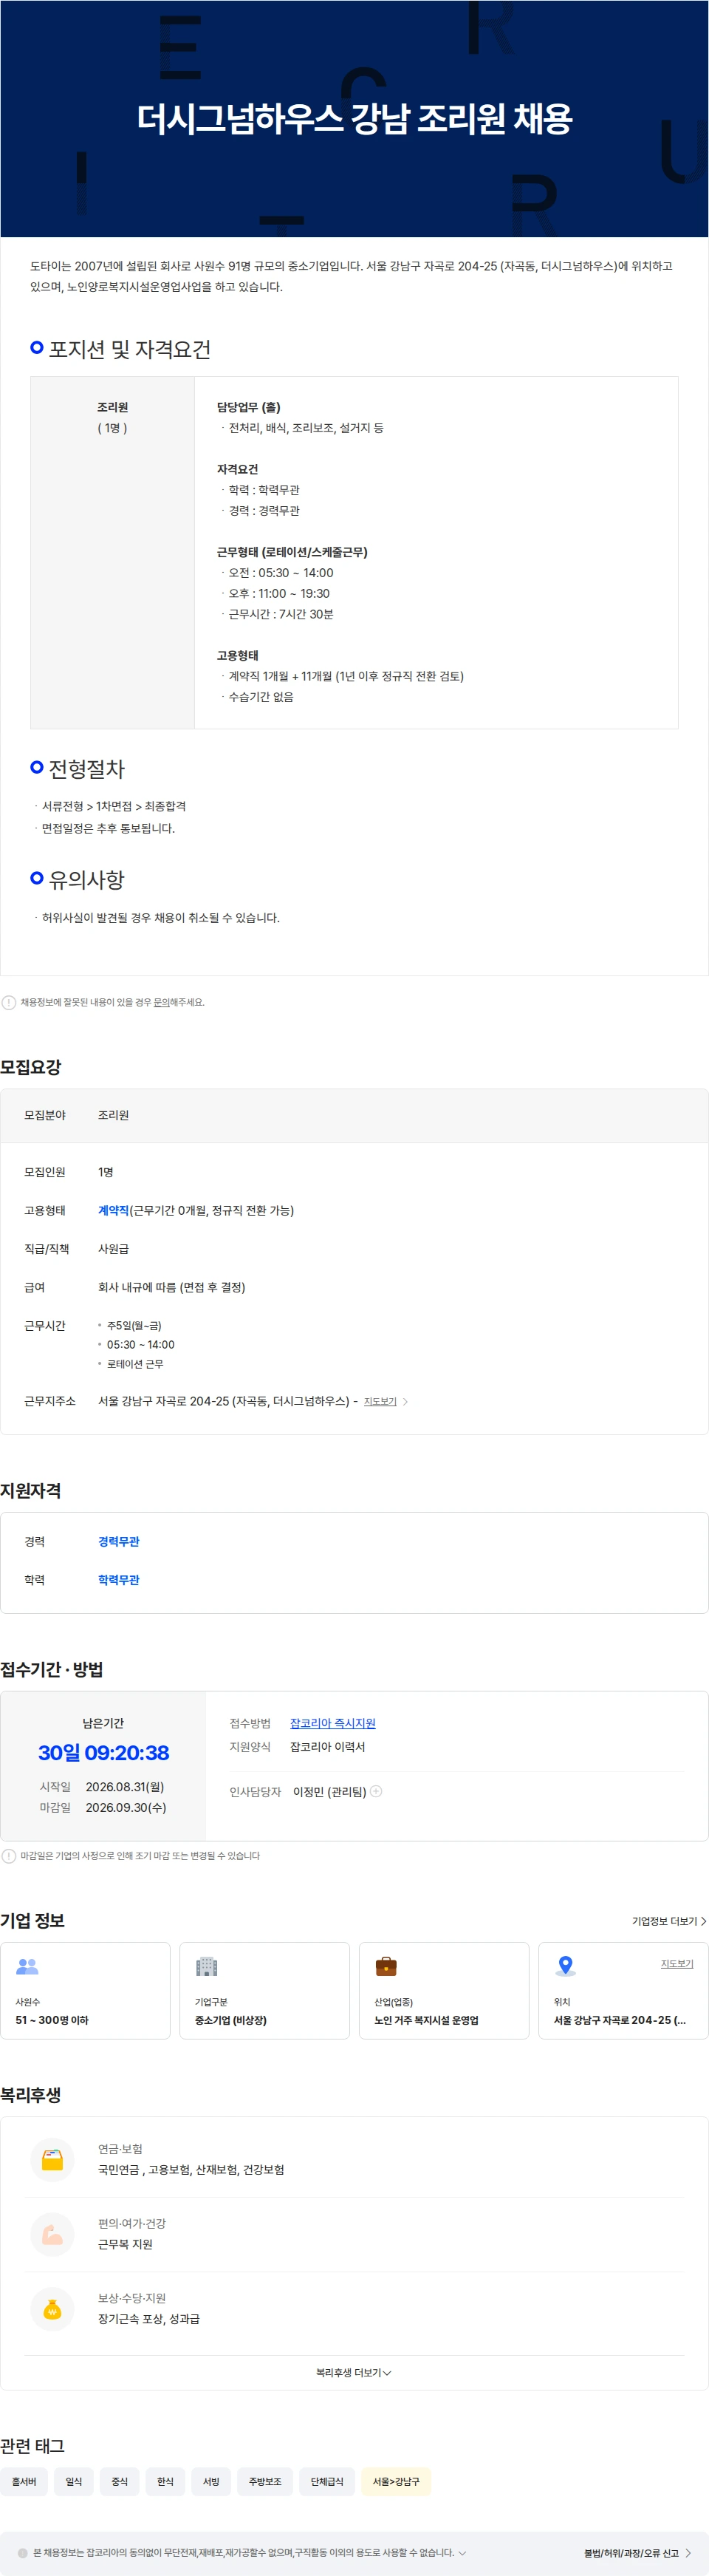The image size is (709, 2576).
Task: Click the leisure and health arm icon
Action: (x=52, y=2234)
